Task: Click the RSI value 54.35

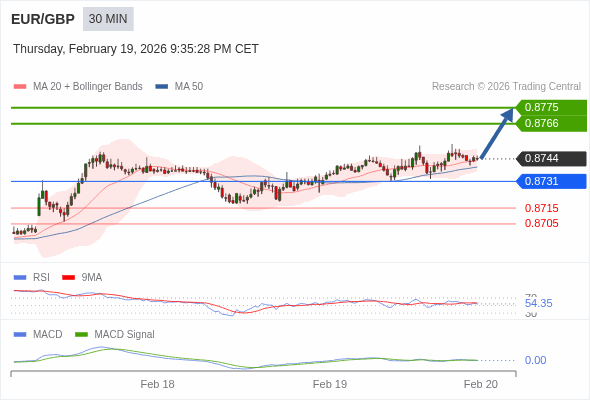Action: 538,303
